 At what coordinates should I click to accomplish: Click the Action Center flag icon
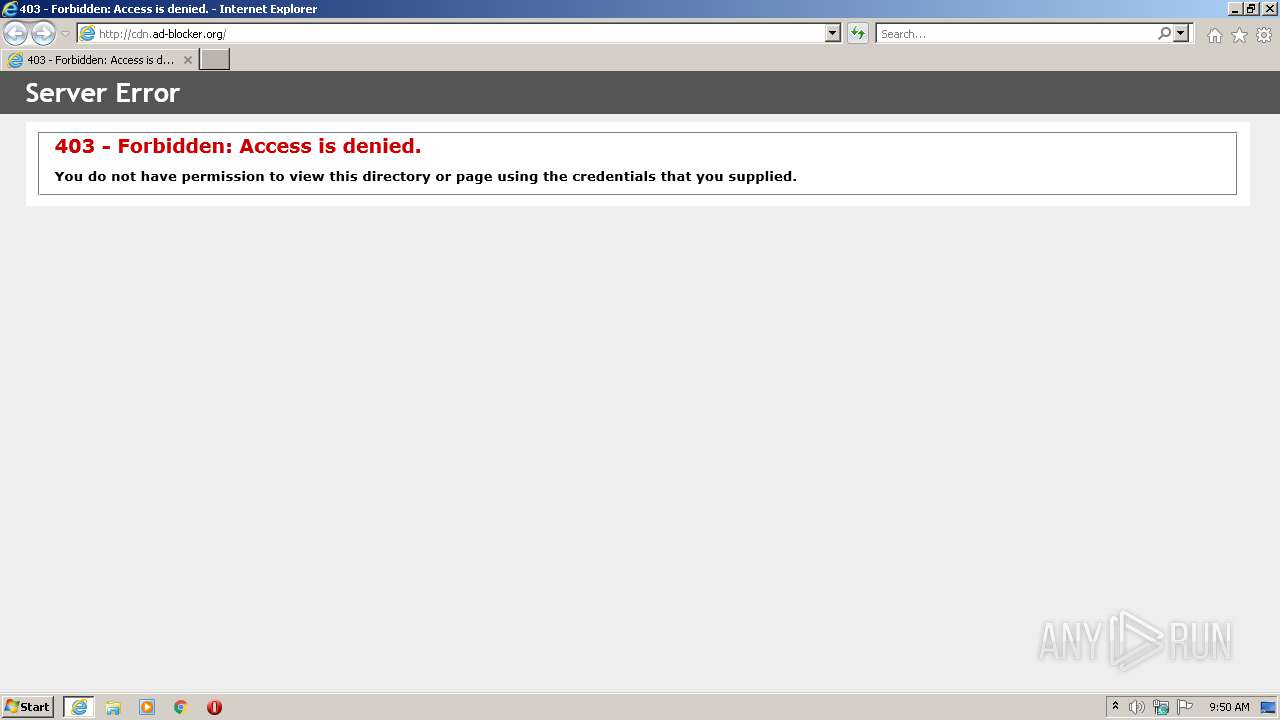coord(1185,707)
